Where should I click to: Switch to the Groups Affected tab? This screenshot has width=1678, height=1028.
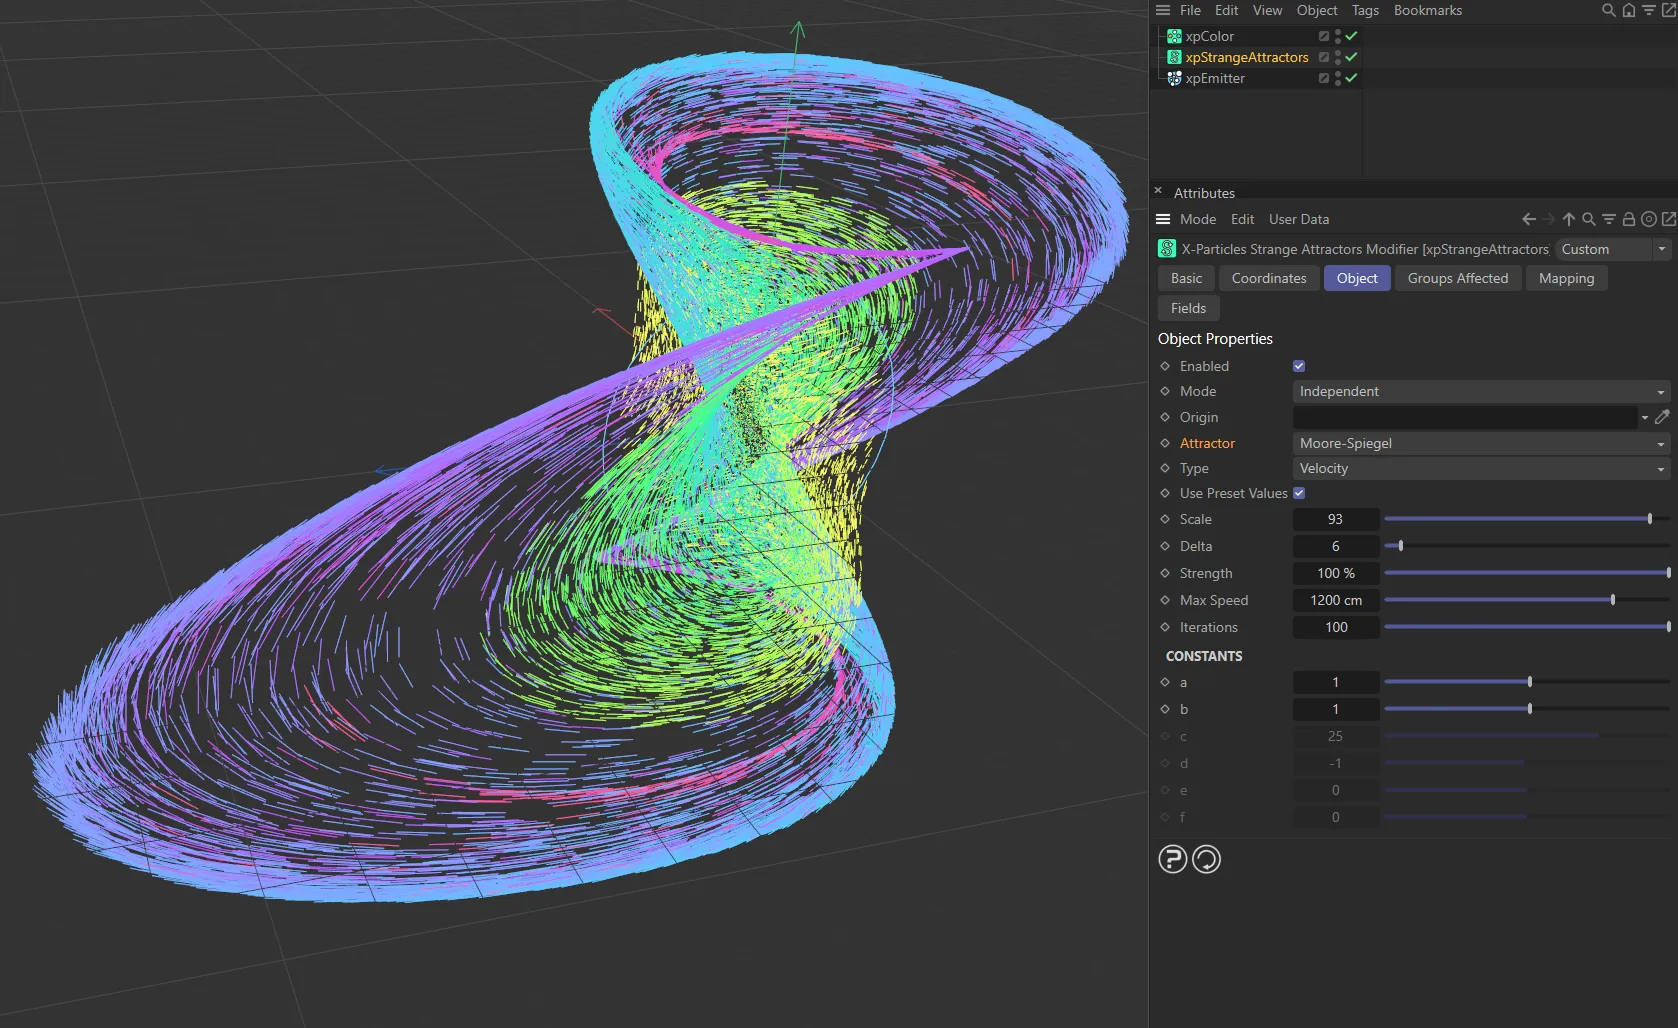point(1457,278)
